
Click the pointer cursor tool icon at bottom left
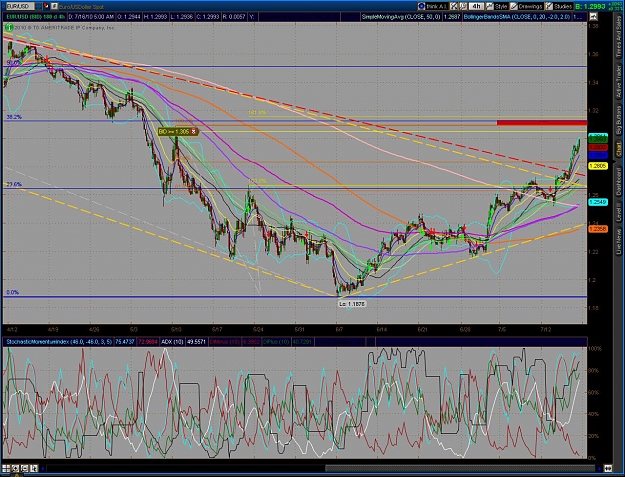click(x=33, y=468)
